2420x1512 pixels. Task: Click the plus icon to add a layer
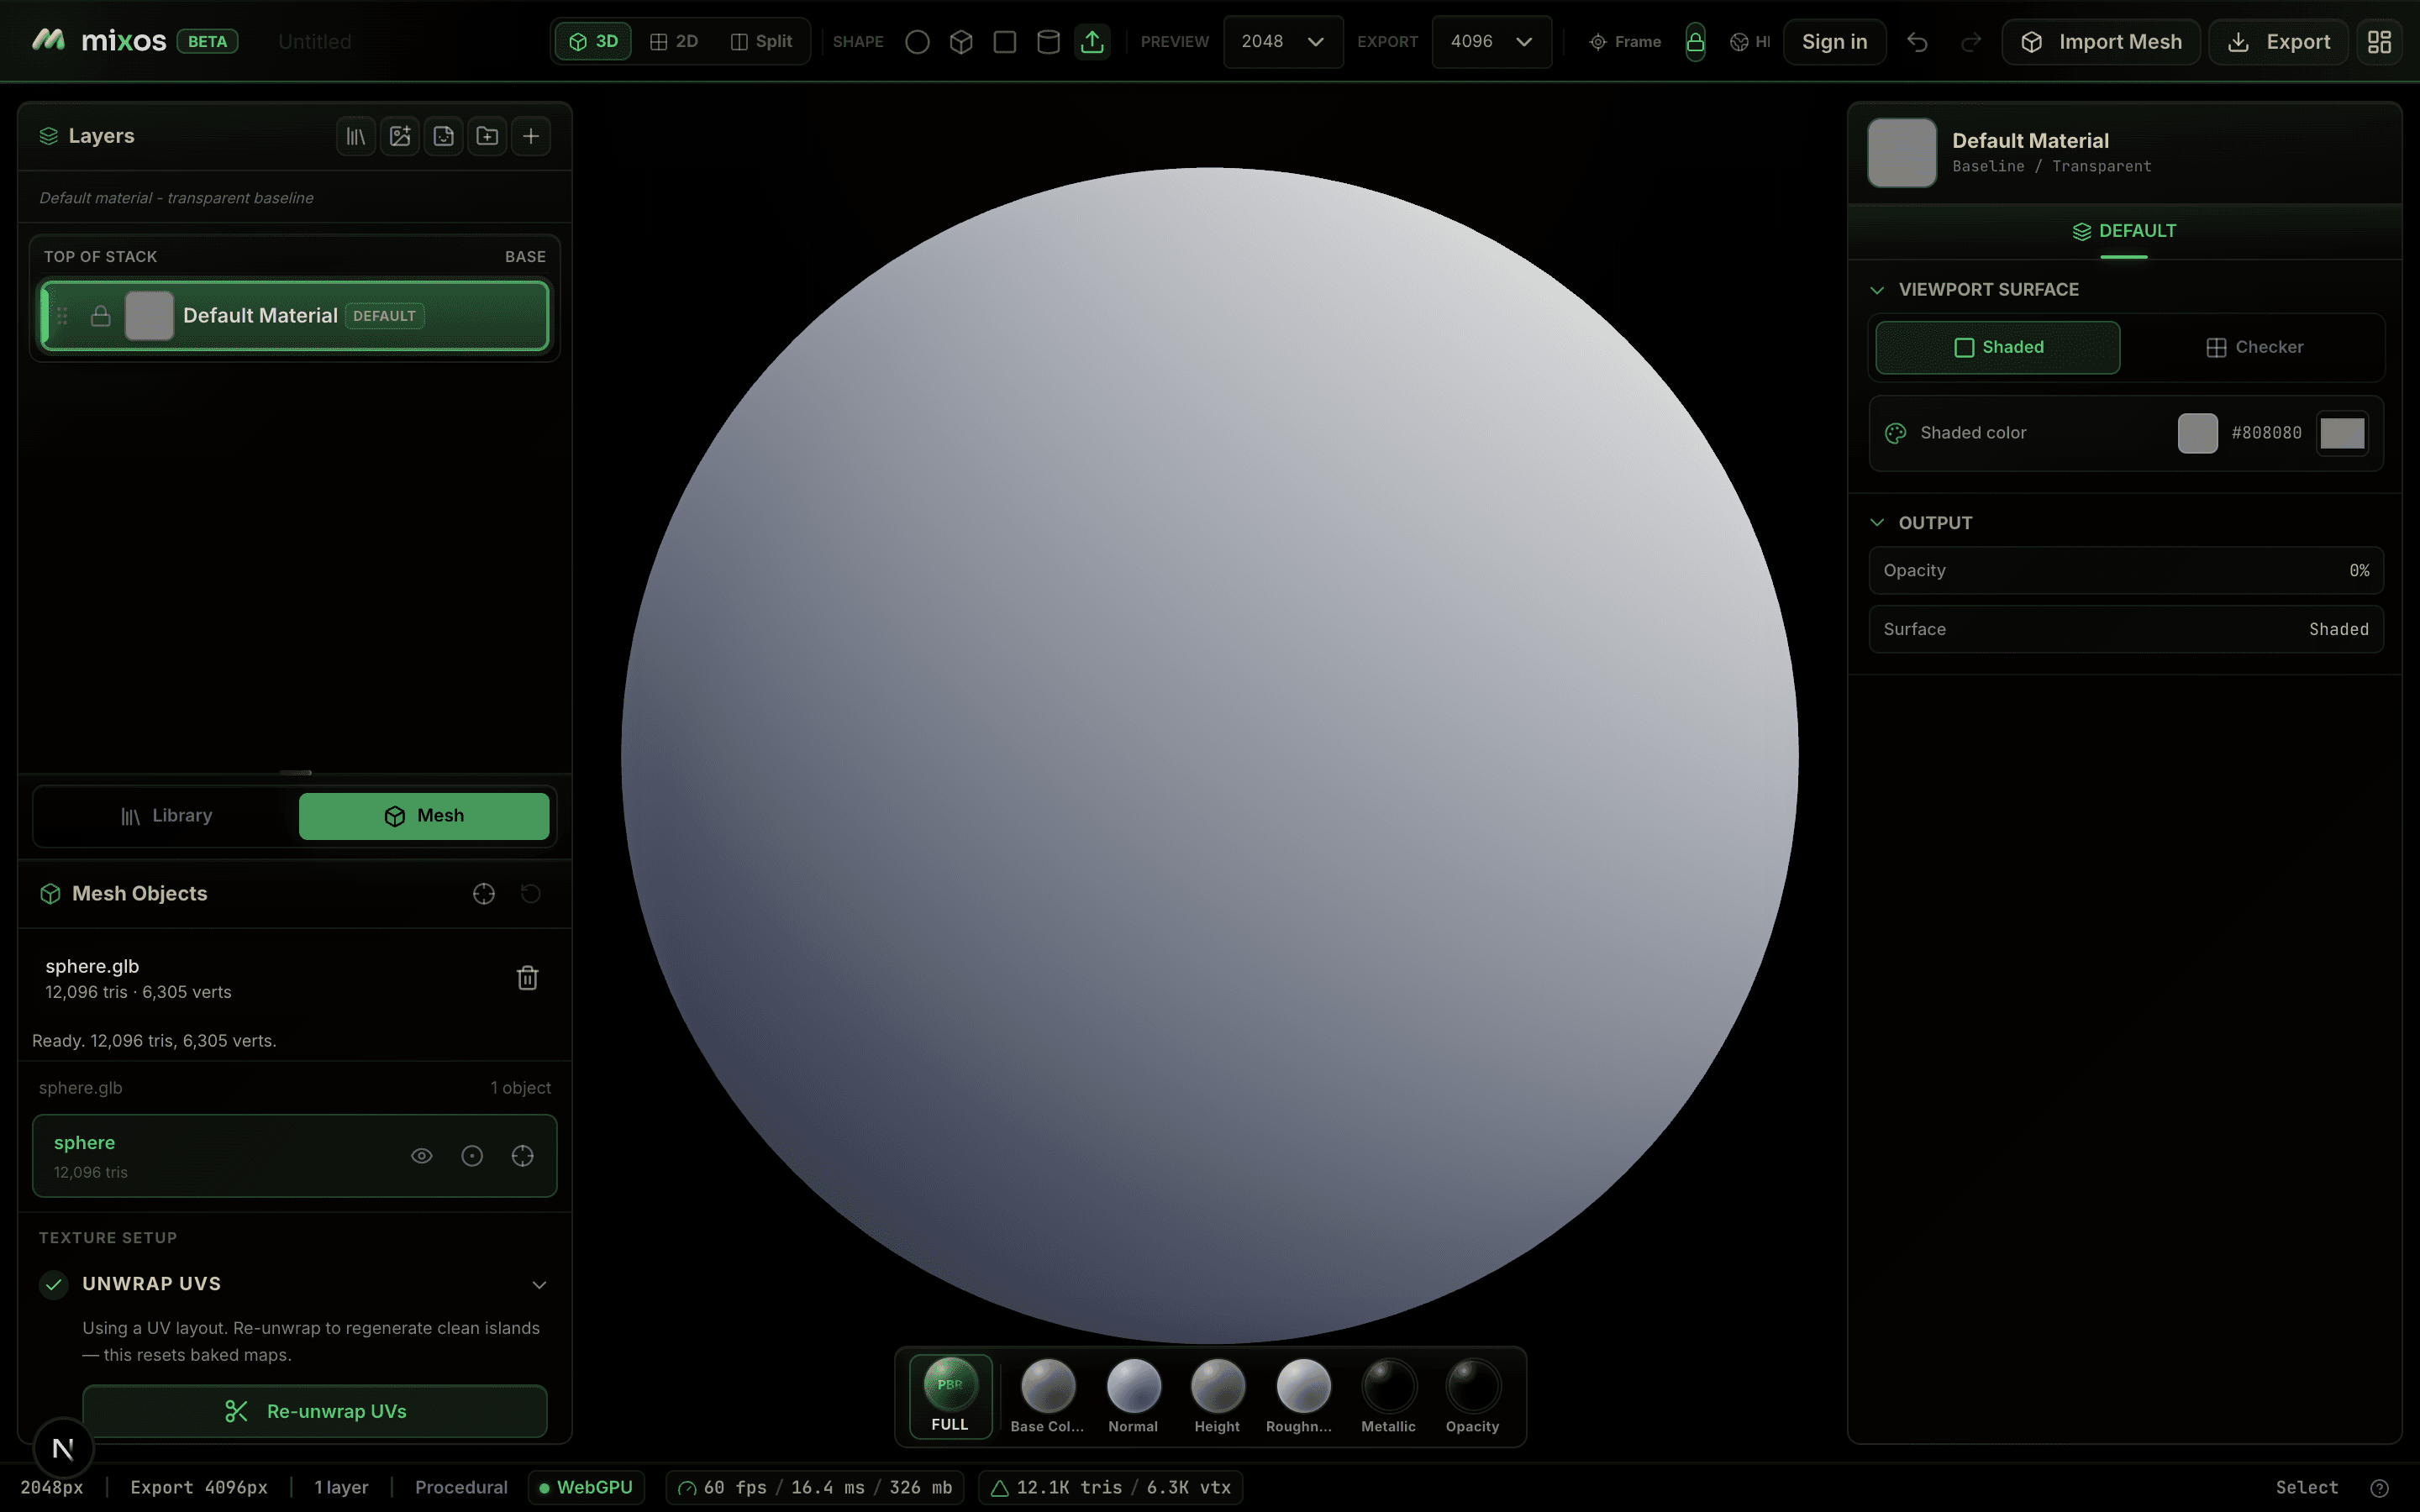click(531, 136)
